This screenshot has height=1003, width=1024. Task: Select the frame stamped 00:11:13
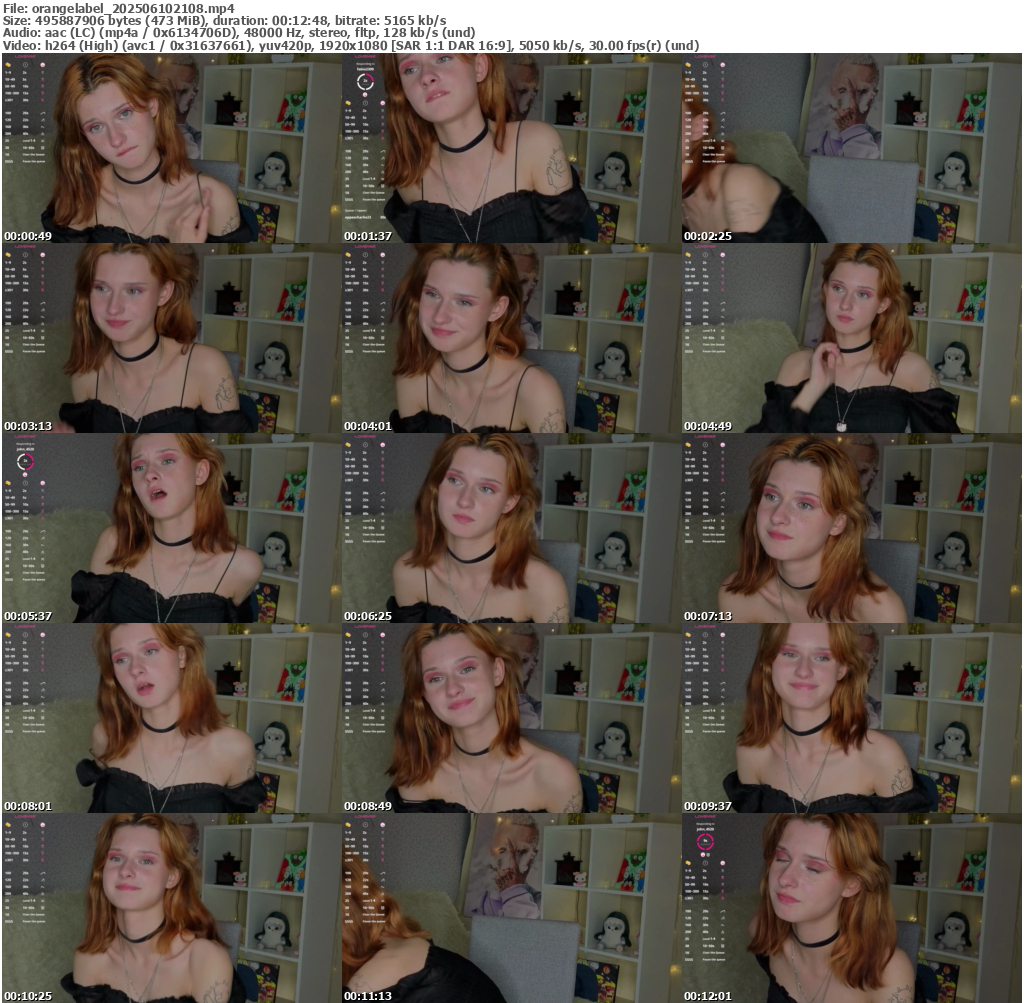[511, 908]
